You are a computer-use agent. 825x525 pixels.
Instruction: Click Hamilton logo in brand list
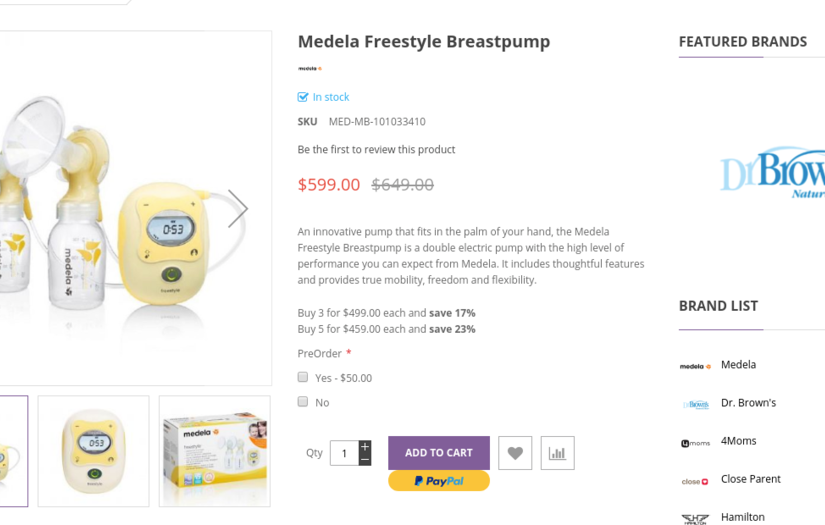tap(695, 518)
